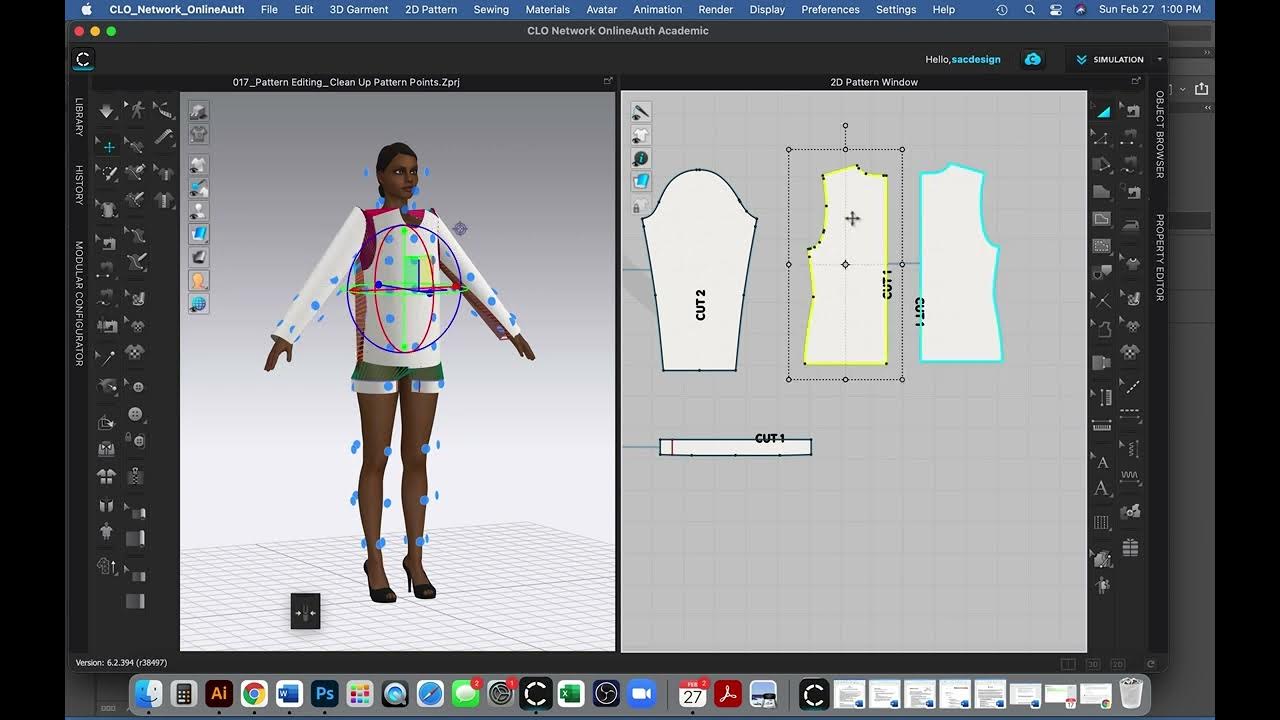Select the large letter A text tool
The width and height of the screenshot is (1280, 720).
tap(1102, 489)
